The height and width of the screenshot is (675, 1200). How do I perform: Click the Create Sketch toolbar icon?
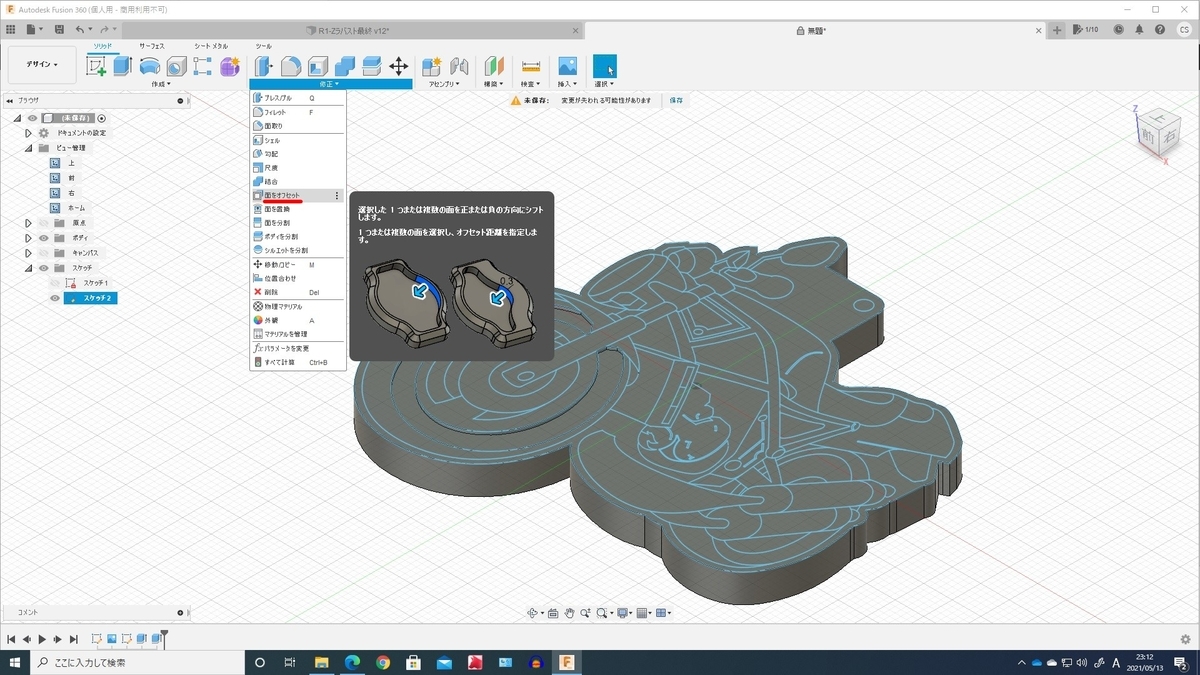96,66
